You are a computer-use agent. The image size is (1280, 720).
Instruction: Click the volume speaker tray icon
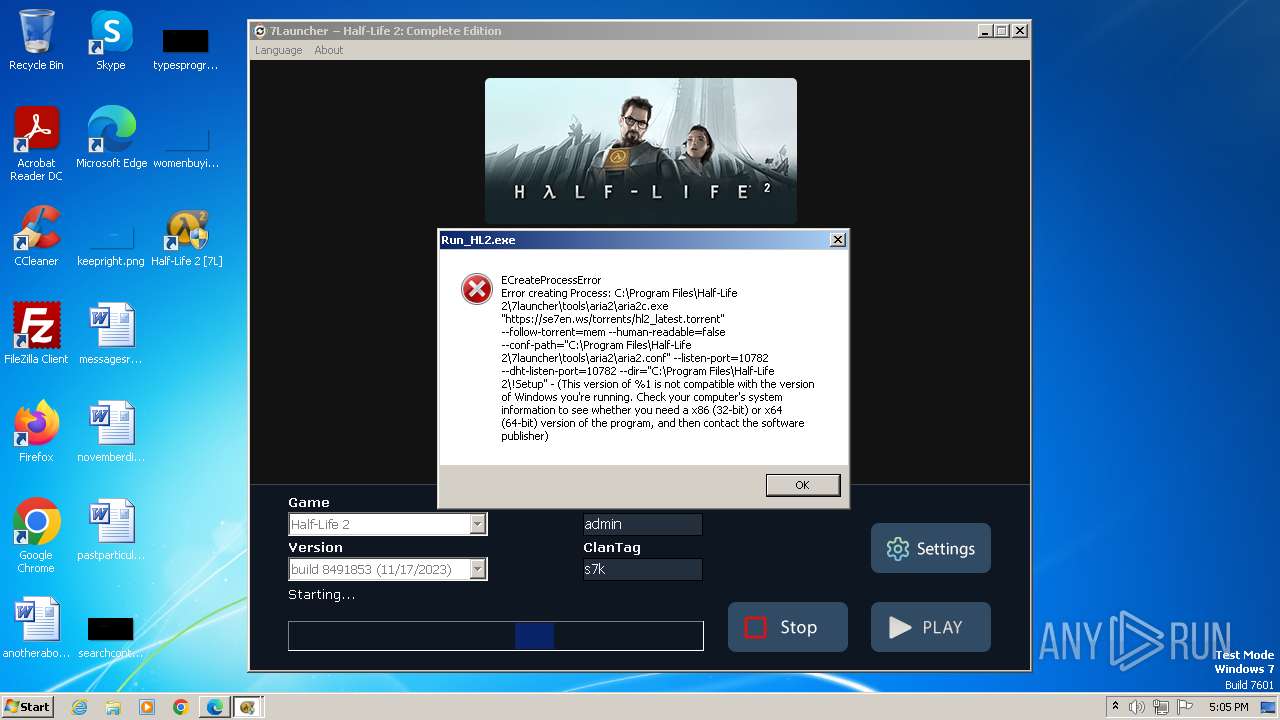[1137, 707]
